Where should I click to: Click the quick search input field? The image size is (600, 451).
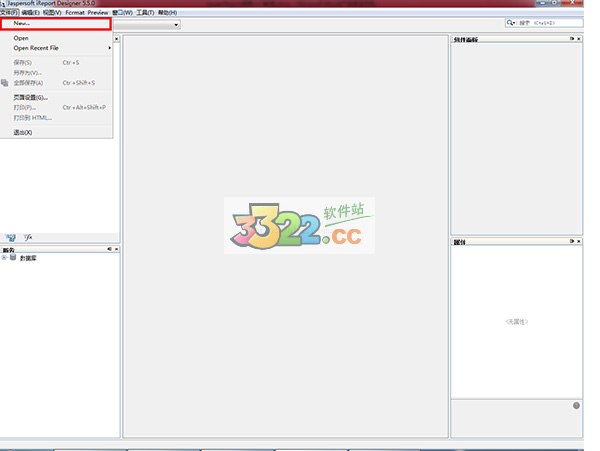coord(550,23)
